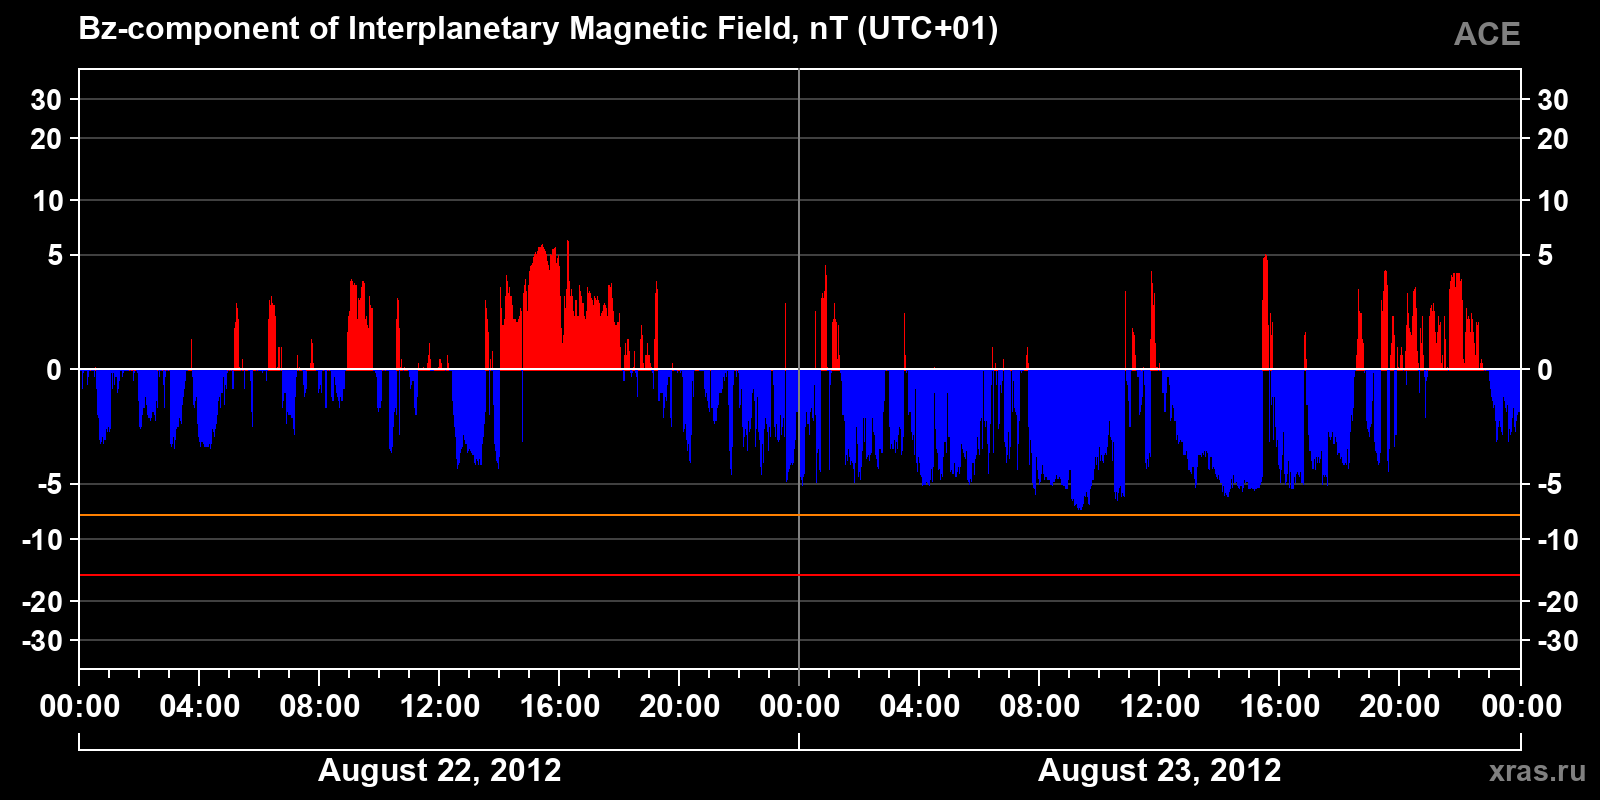Screen dimensions: 1600x800
Task: Click the right-axis 5 value label
Action: pos(1545,256)
